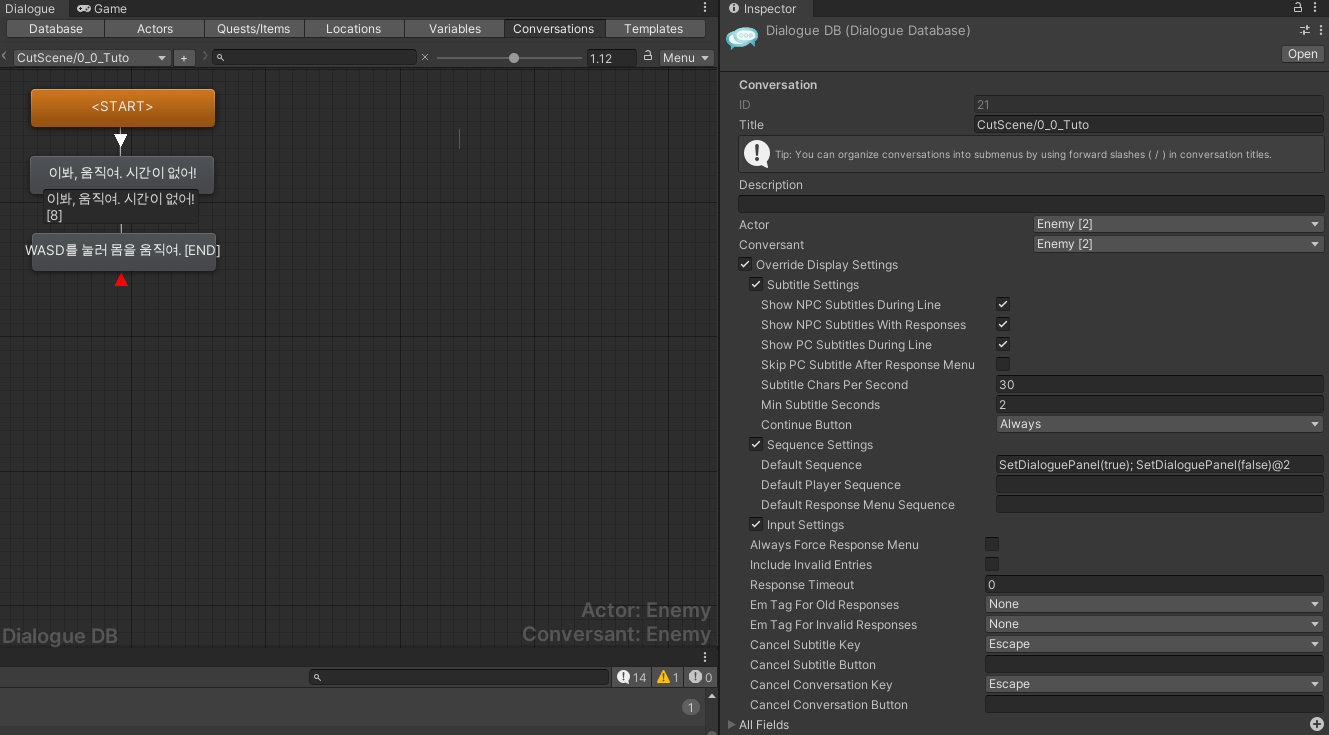Open the Dialogue DB asset icon
The width and height of the screenshot is (1329, 735).
coord(742,36)
